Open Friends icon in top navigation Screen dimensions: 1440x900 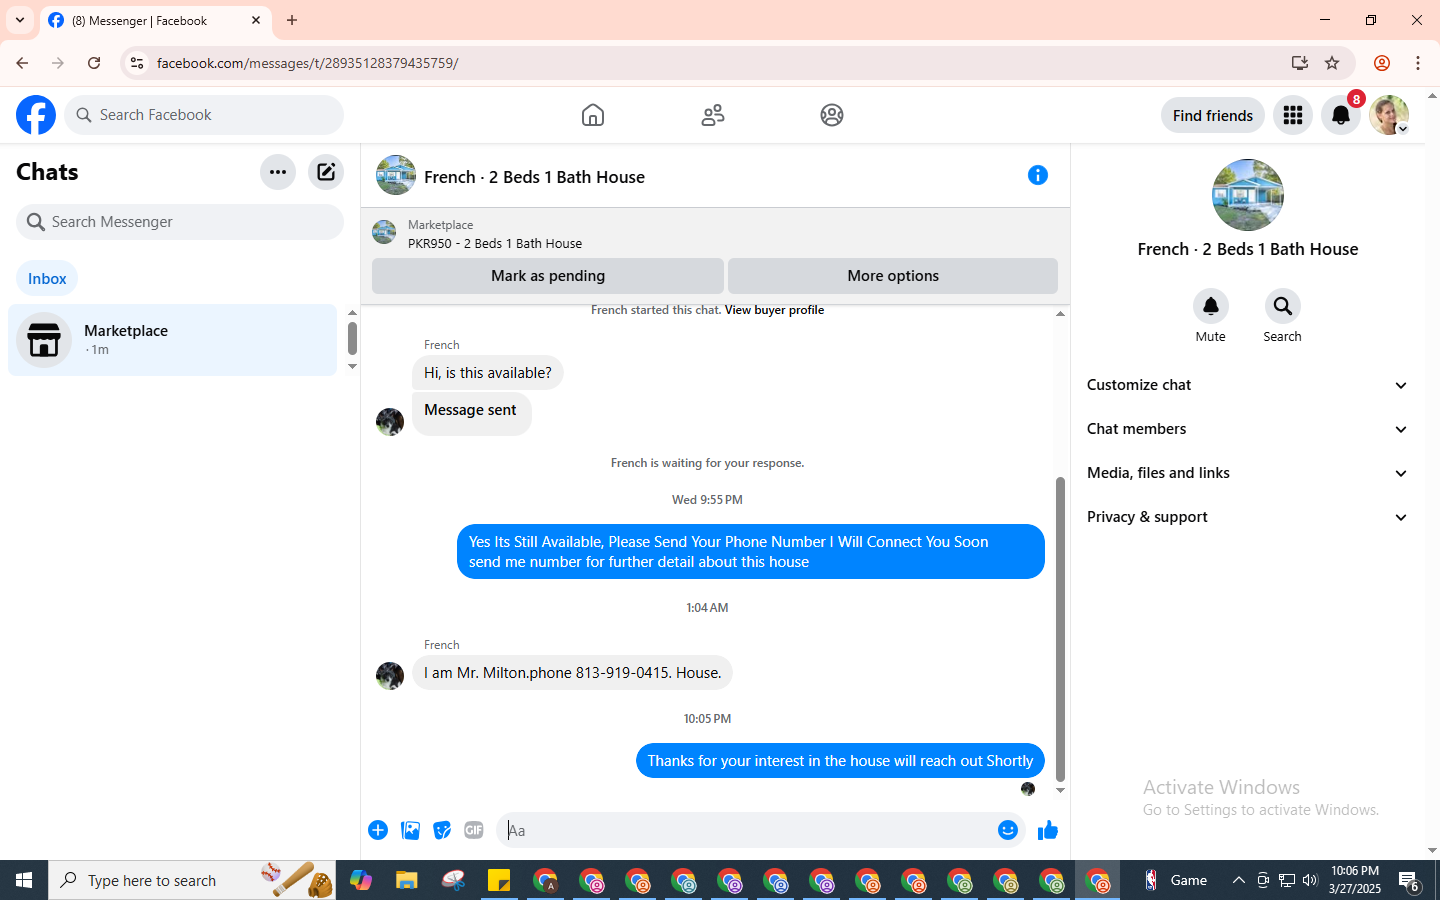(713, 115)
